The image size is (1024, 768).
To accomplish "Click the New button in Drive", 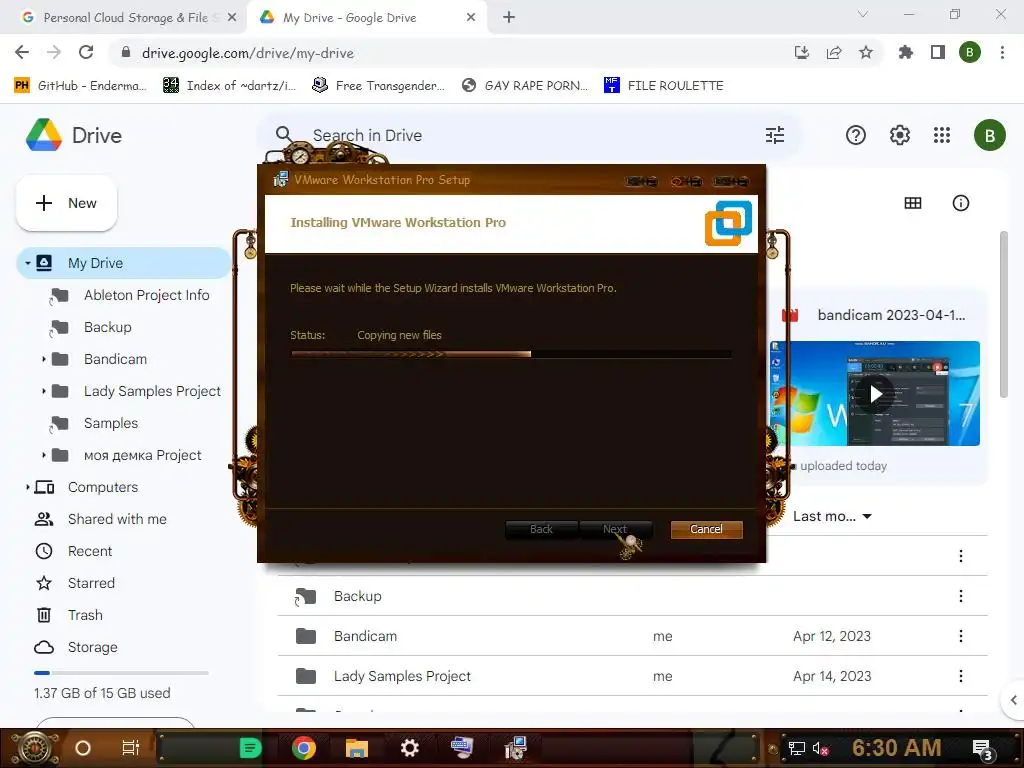I will point(66,203).
